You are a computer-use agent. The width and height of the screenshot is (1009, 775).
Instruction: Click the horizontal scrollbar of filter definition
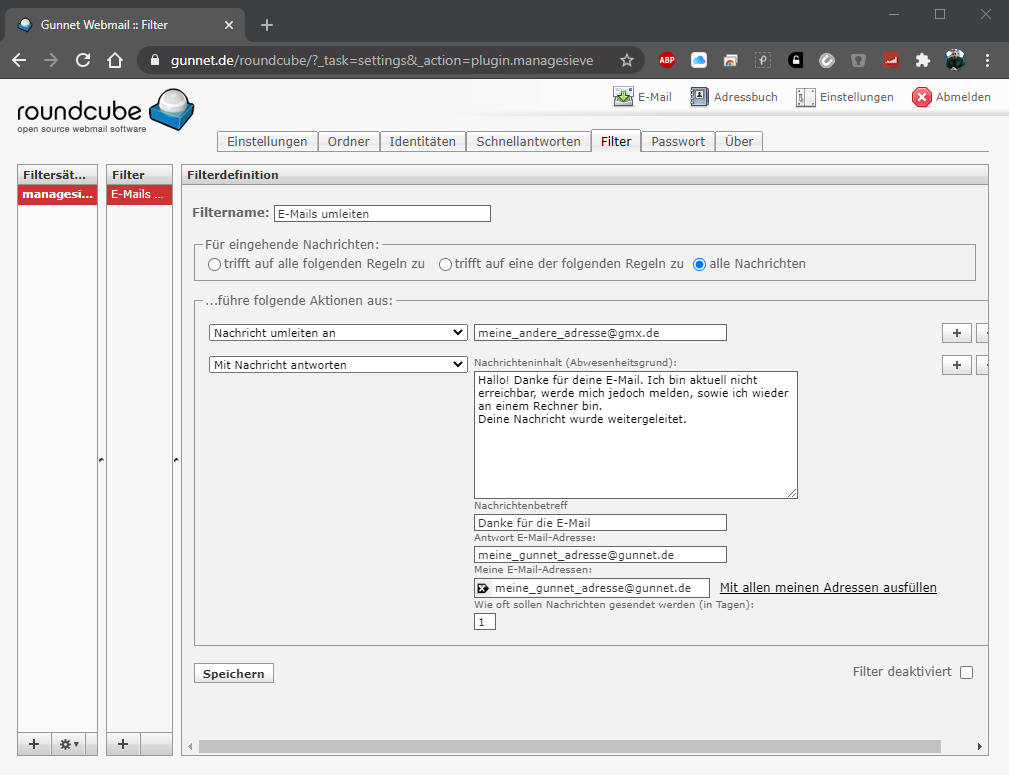569,747
